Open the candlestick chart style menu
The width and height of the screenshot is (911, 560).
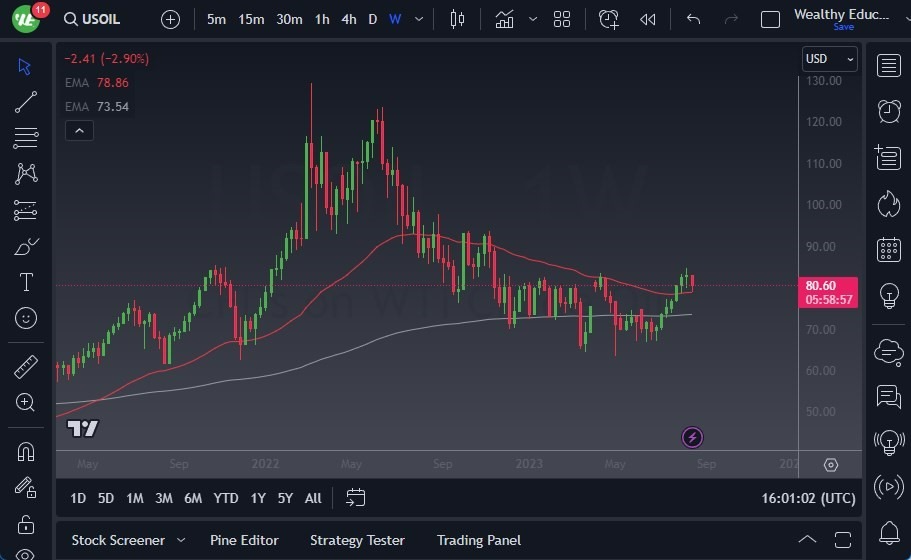[x=457, y=19]
